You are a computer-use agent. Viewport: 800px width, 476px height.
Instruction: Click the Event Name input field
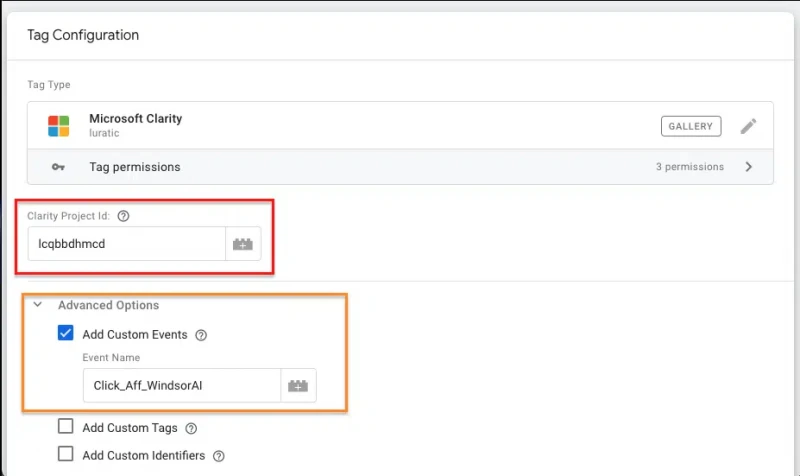[182, 386]
